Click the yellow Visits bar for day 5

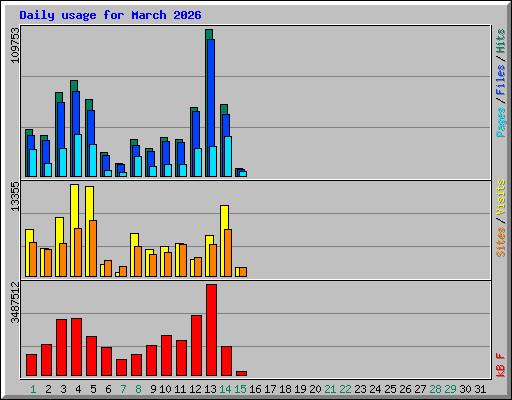90,231
